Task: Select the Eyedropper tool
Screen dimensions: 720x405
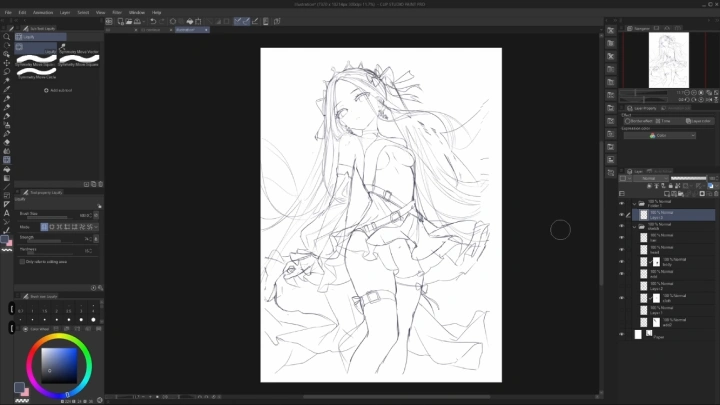Action: [7, 89]
